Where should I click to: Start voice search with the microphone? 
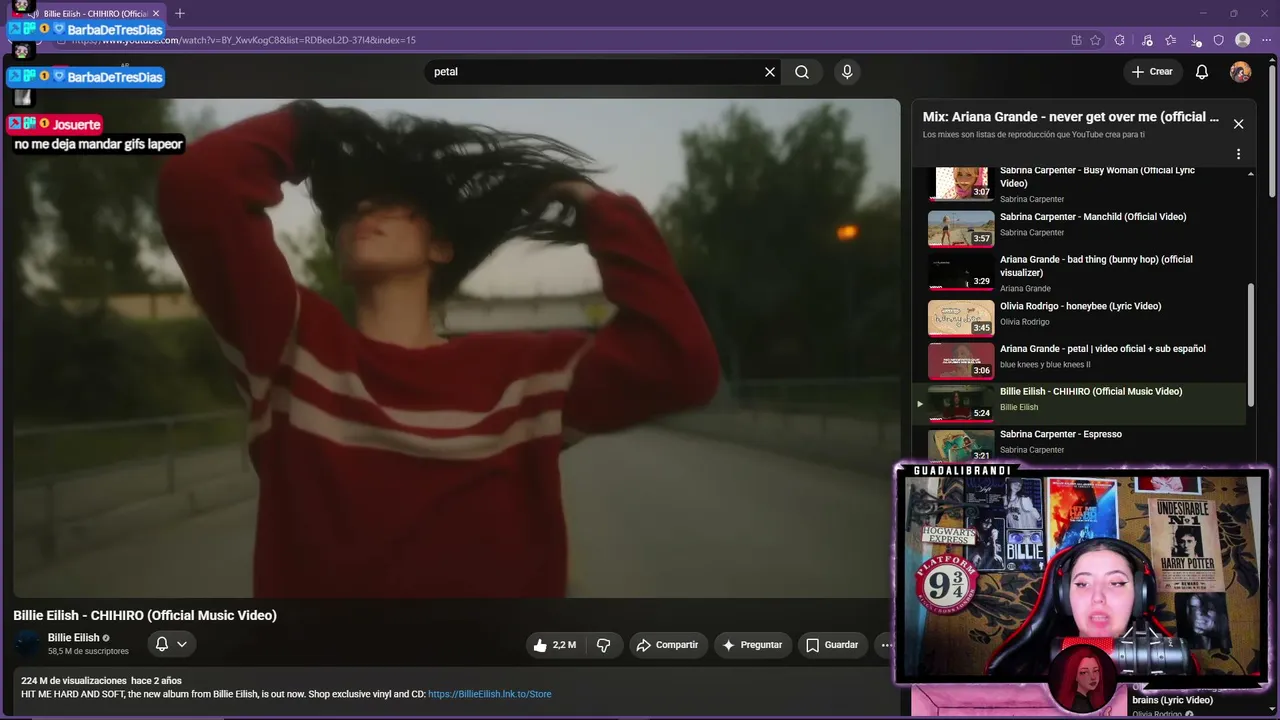(847, 72)
